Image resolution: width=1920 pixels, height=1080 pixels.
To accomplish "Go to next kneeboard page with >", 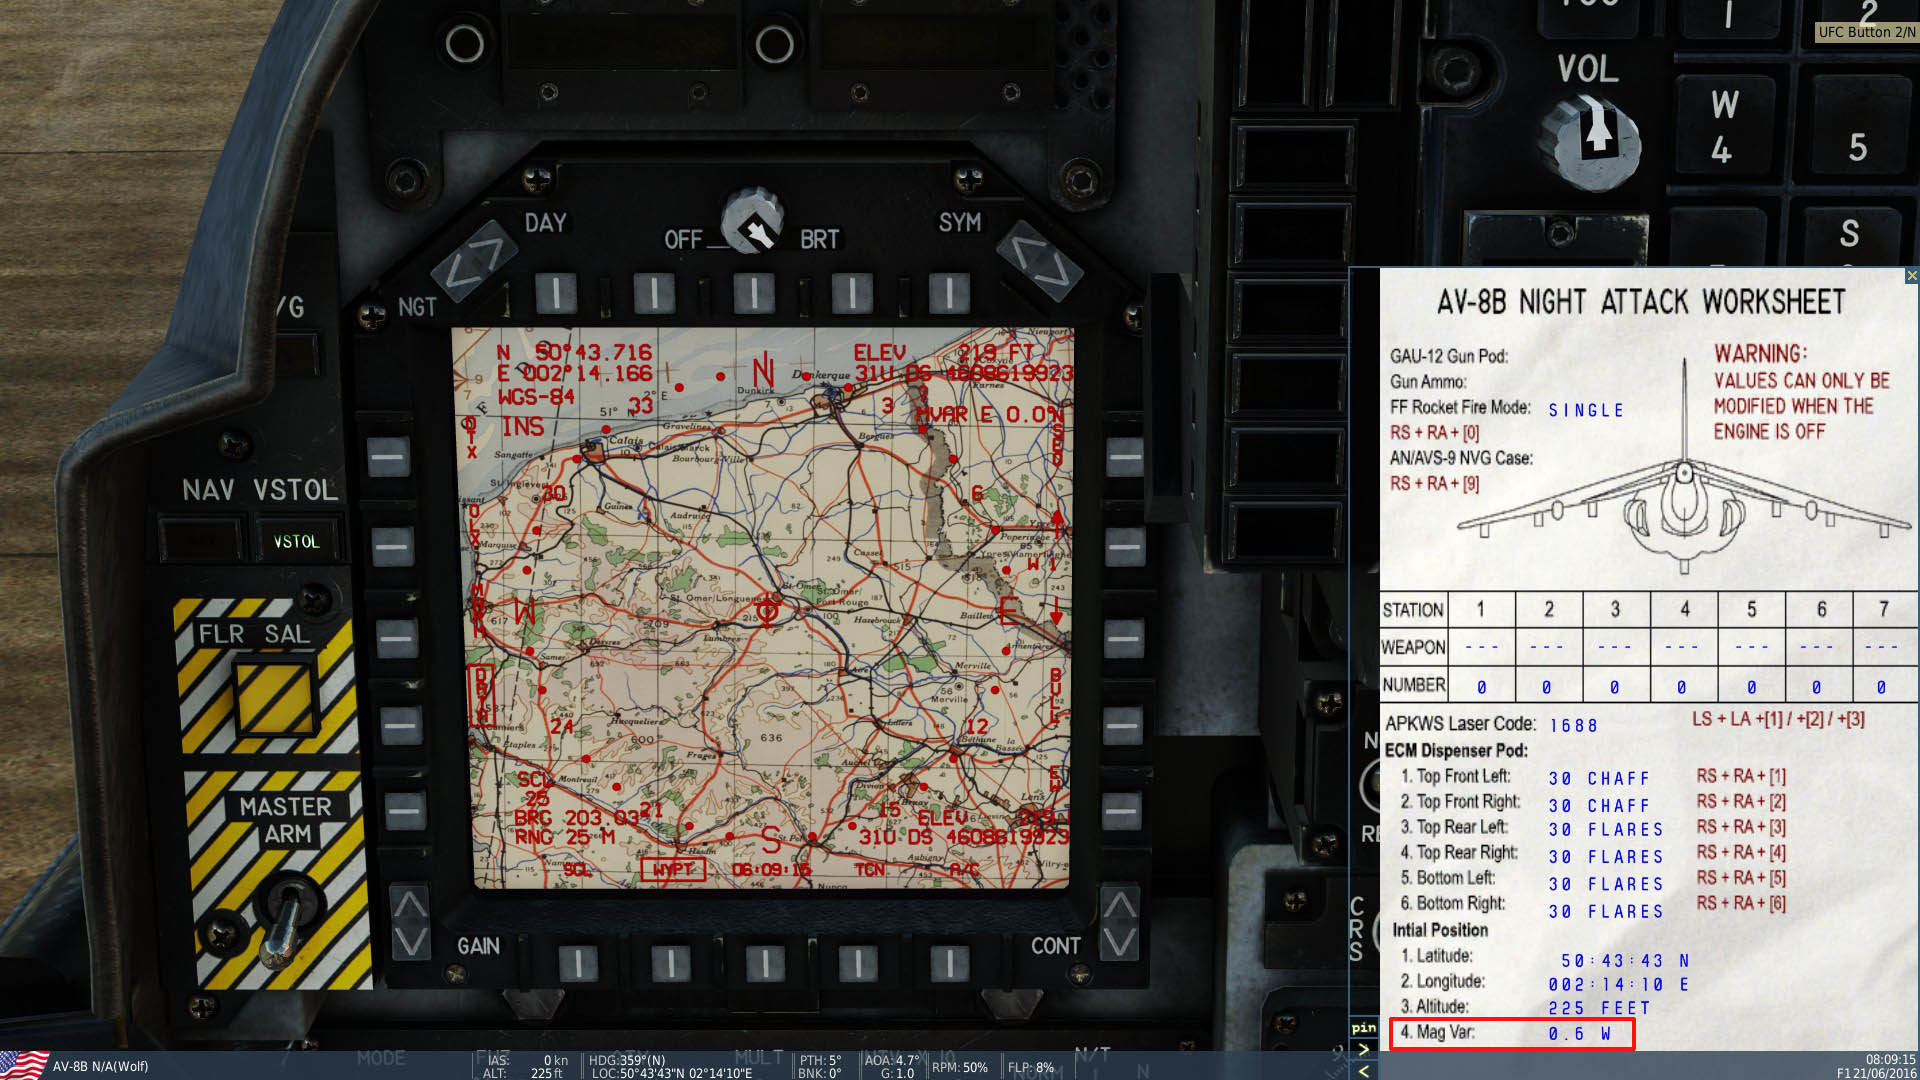I will [x=1363, y=1049].
